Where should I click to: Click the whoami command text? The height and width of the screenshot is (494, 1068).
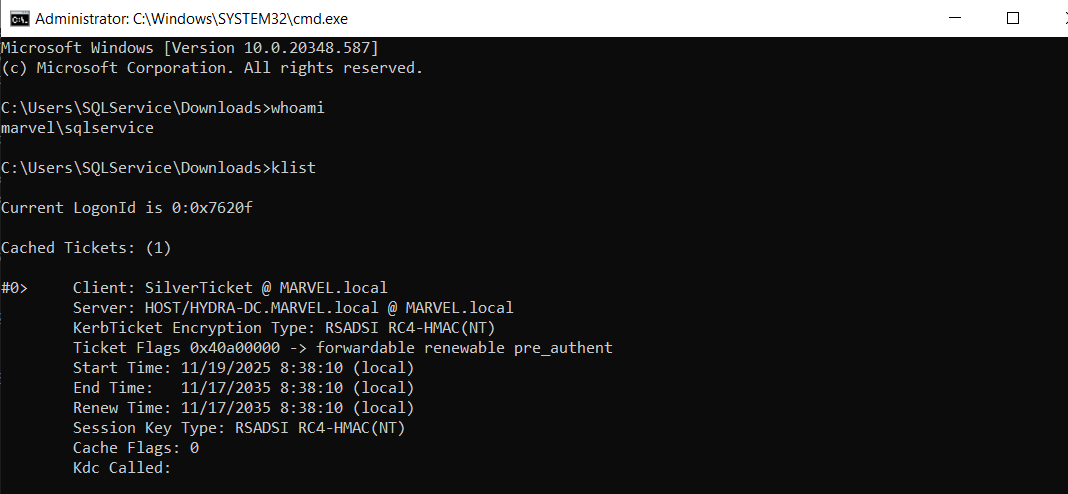[298, 108]
